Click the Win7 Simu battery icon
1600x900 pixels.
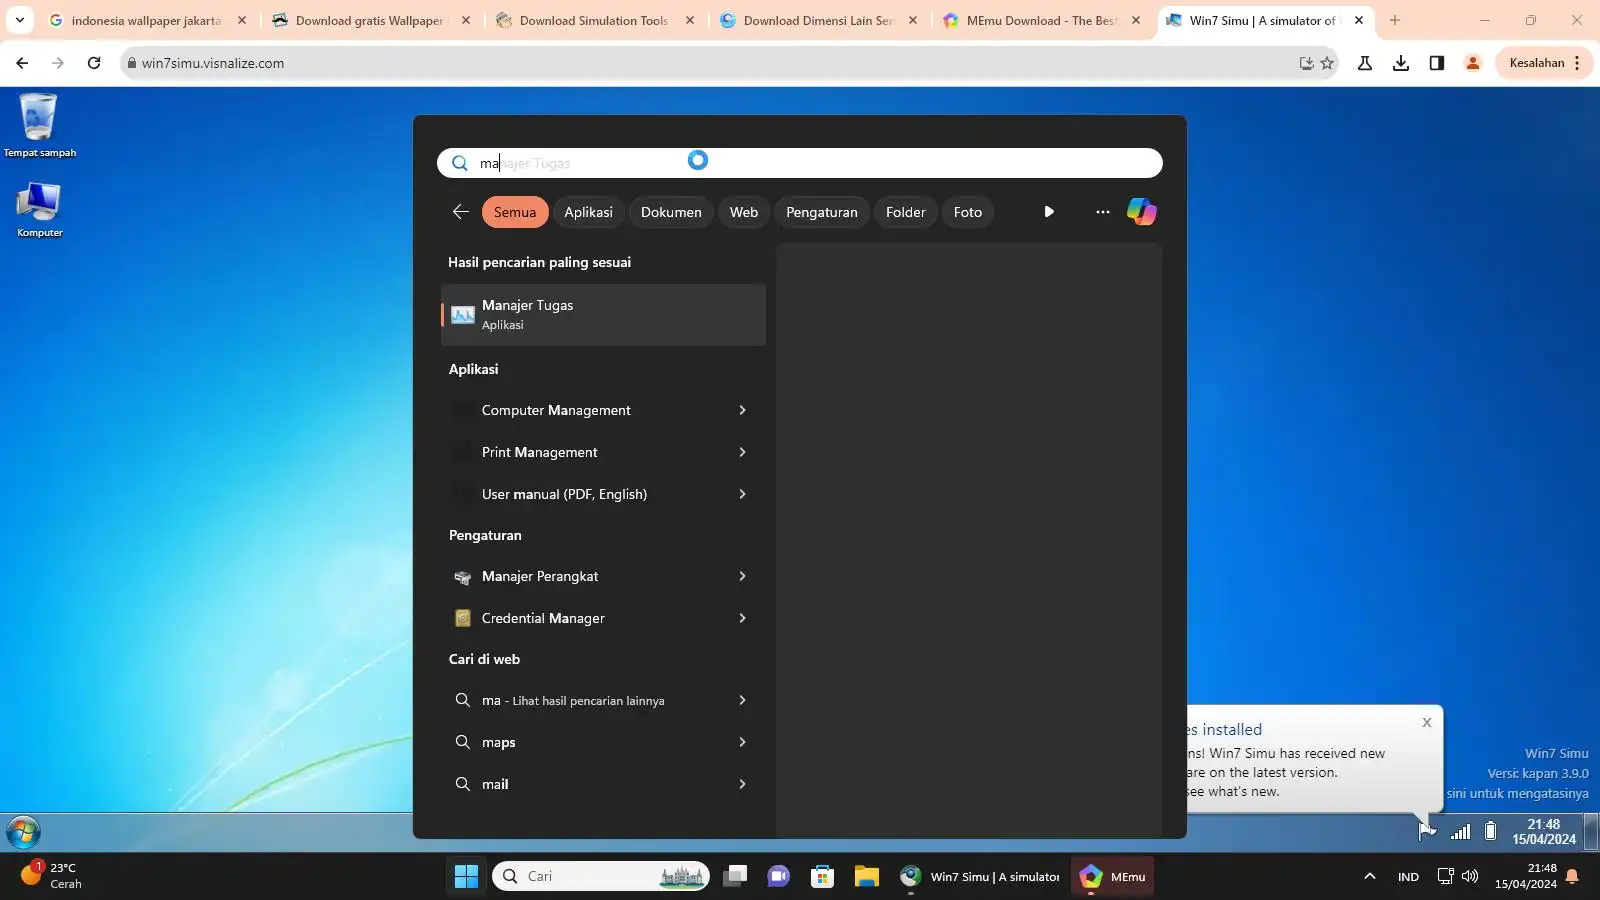click(x=1490, y=831)
